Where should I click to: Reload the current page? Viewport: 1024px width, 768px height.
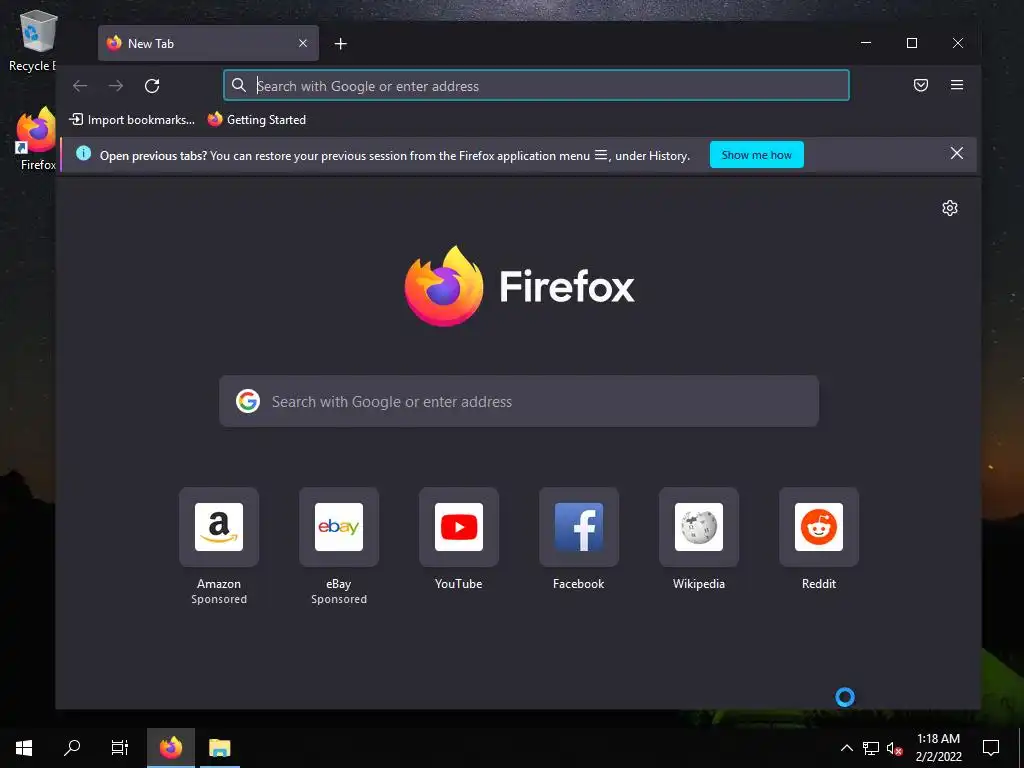click(x=152, y=86)
